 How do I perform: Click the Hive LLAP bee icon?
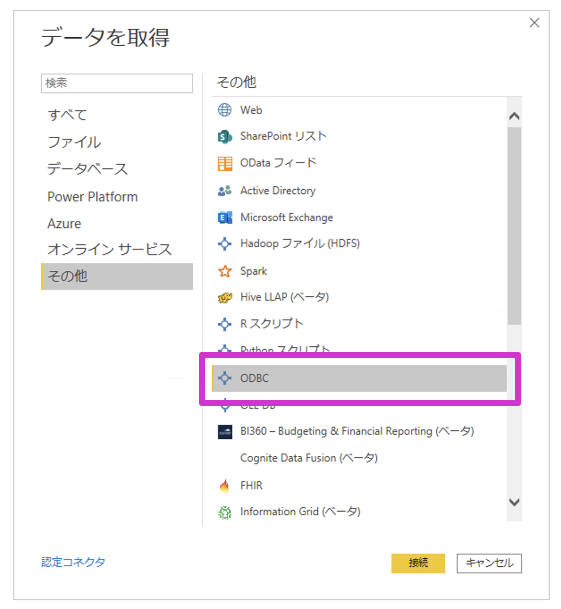pyautogui.click(x=225, y=298)
